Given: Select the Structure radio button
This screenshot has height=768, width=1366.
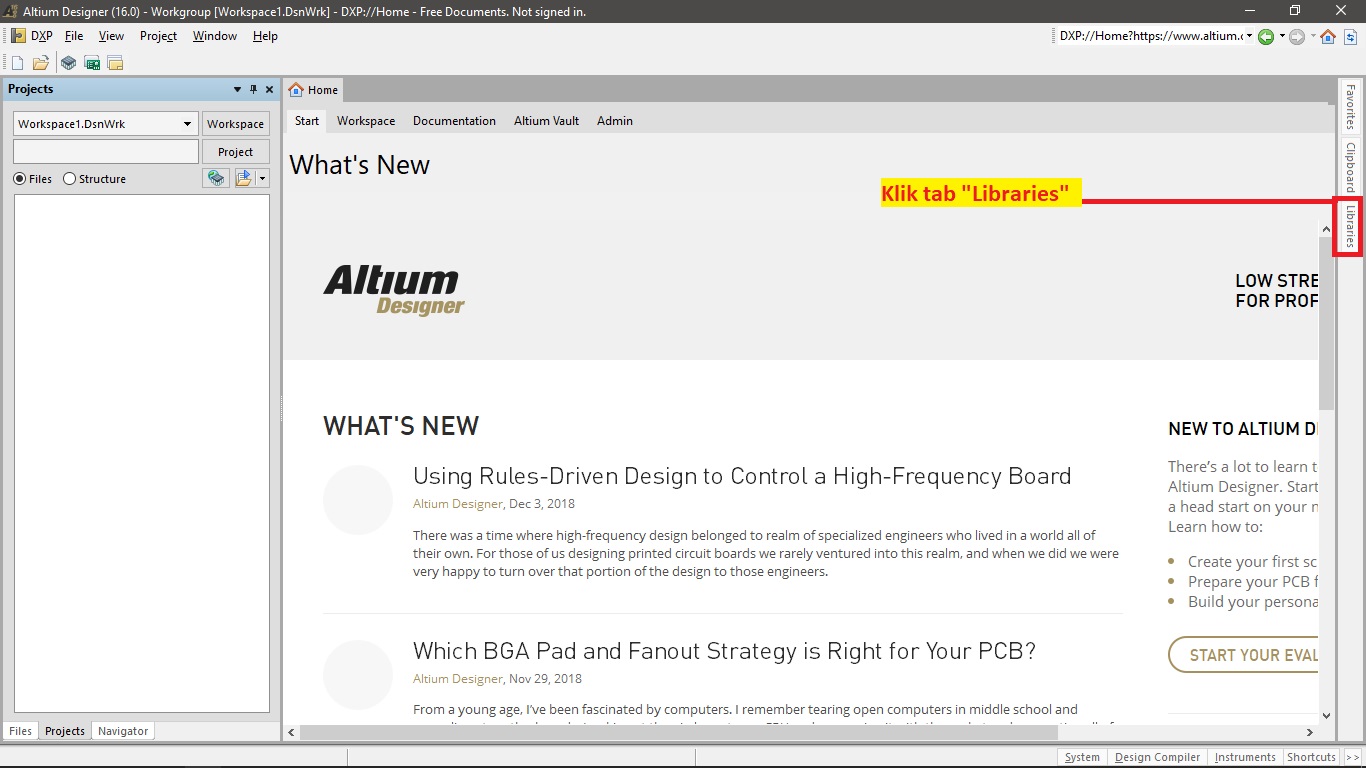Looking at the screenshot, I should pyautogui.click(x=69, y=179).
